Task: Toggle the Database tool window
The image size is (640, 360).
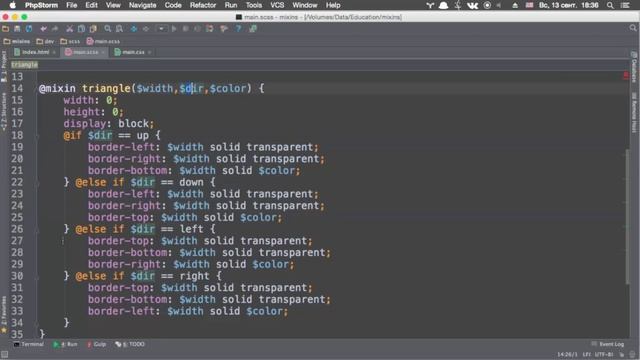Action: [634, 67]
